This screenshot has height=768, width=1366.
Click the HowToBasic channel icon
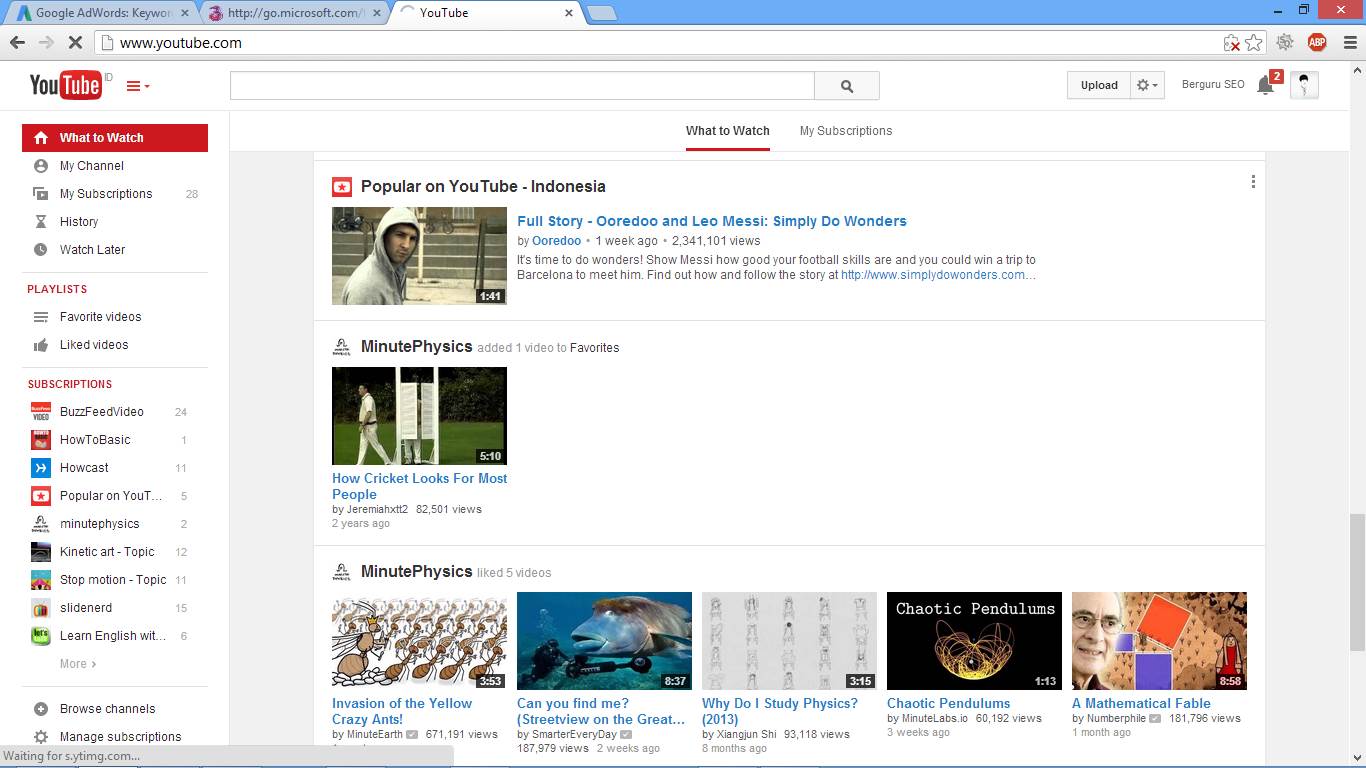pyautogui.click(x=41, y=440)
